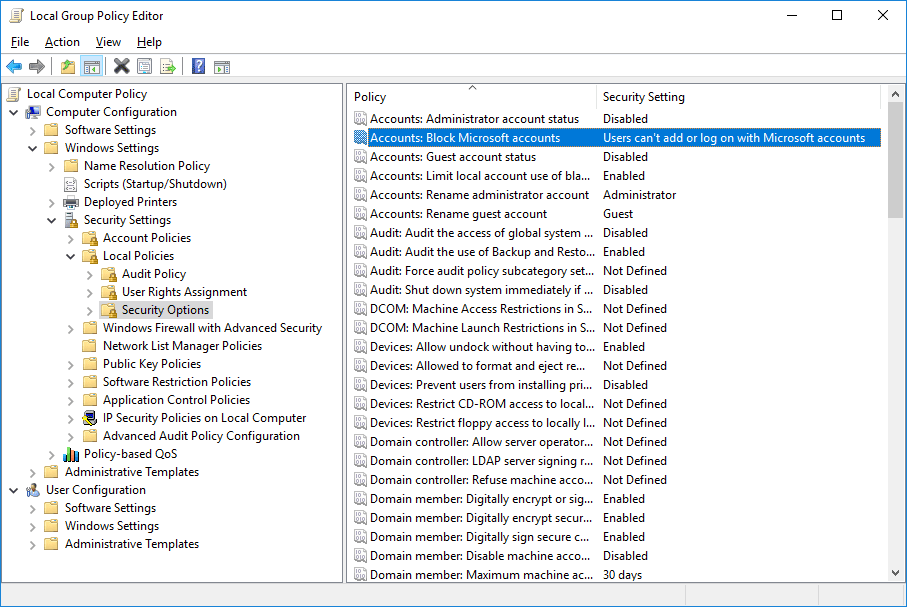Expand the User Rights Assignment node
Screen dimensions: 907x607
pos(90,292)
